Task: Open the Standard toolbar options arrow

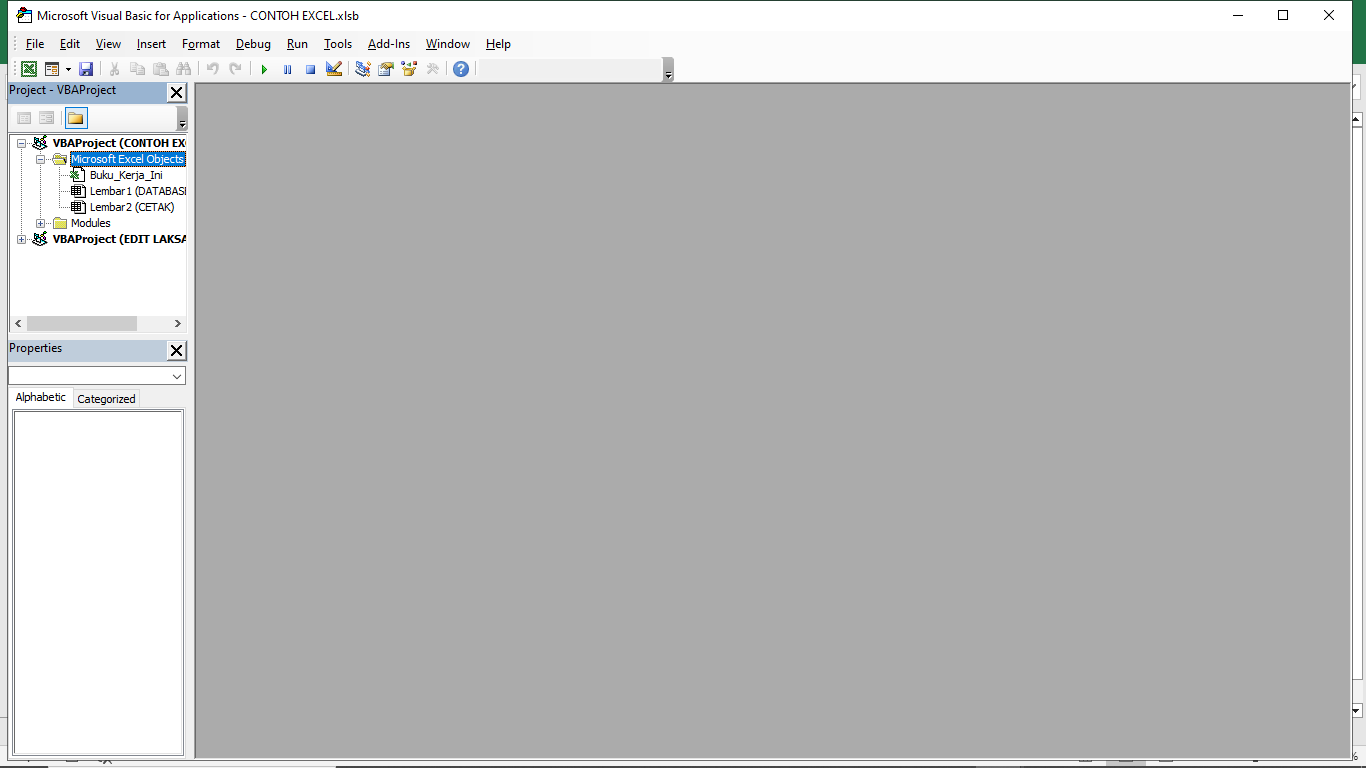Action: [668, 70]
